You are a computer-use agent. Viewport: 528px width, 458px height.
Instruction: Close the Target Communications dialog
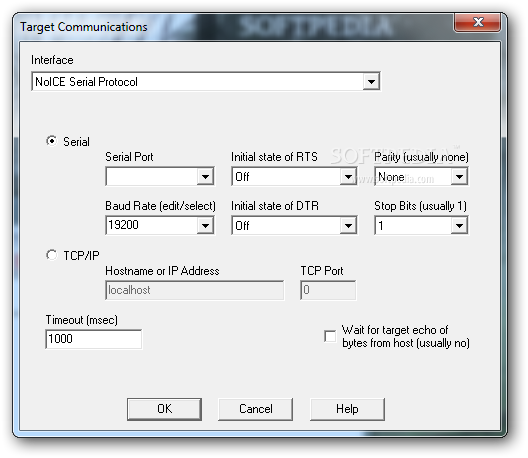pos(477,23)
